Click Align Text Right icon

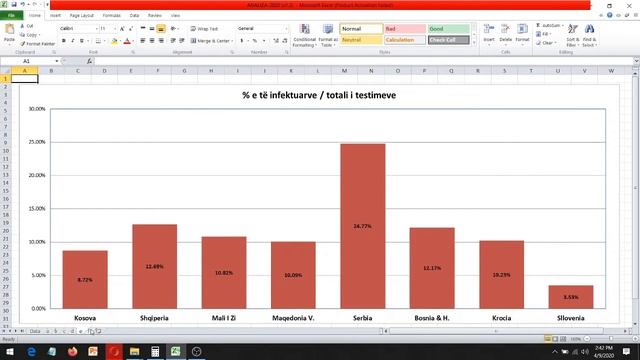click(x=161, y=41)
